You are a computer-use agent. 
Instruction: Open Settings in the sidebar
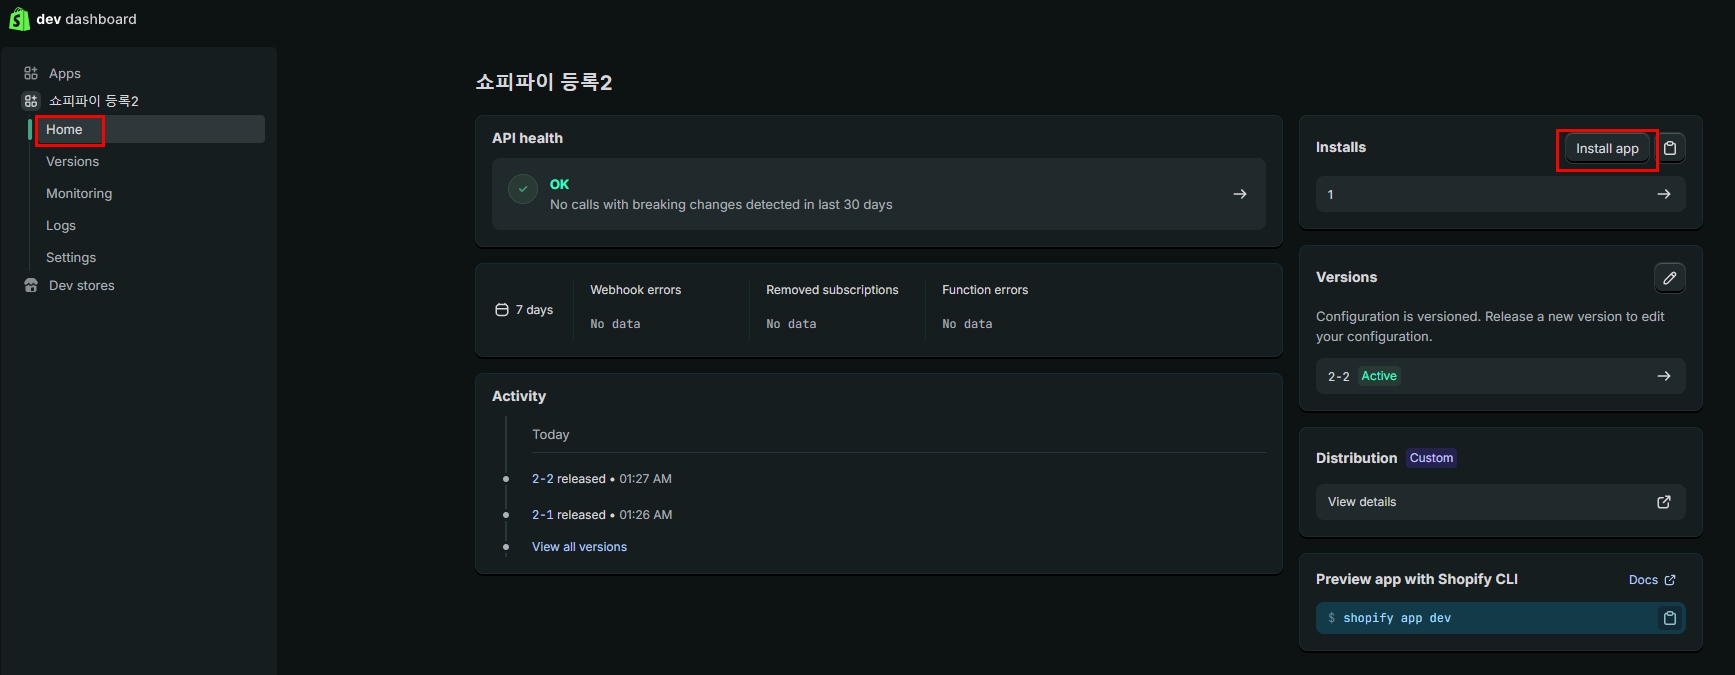71,257
